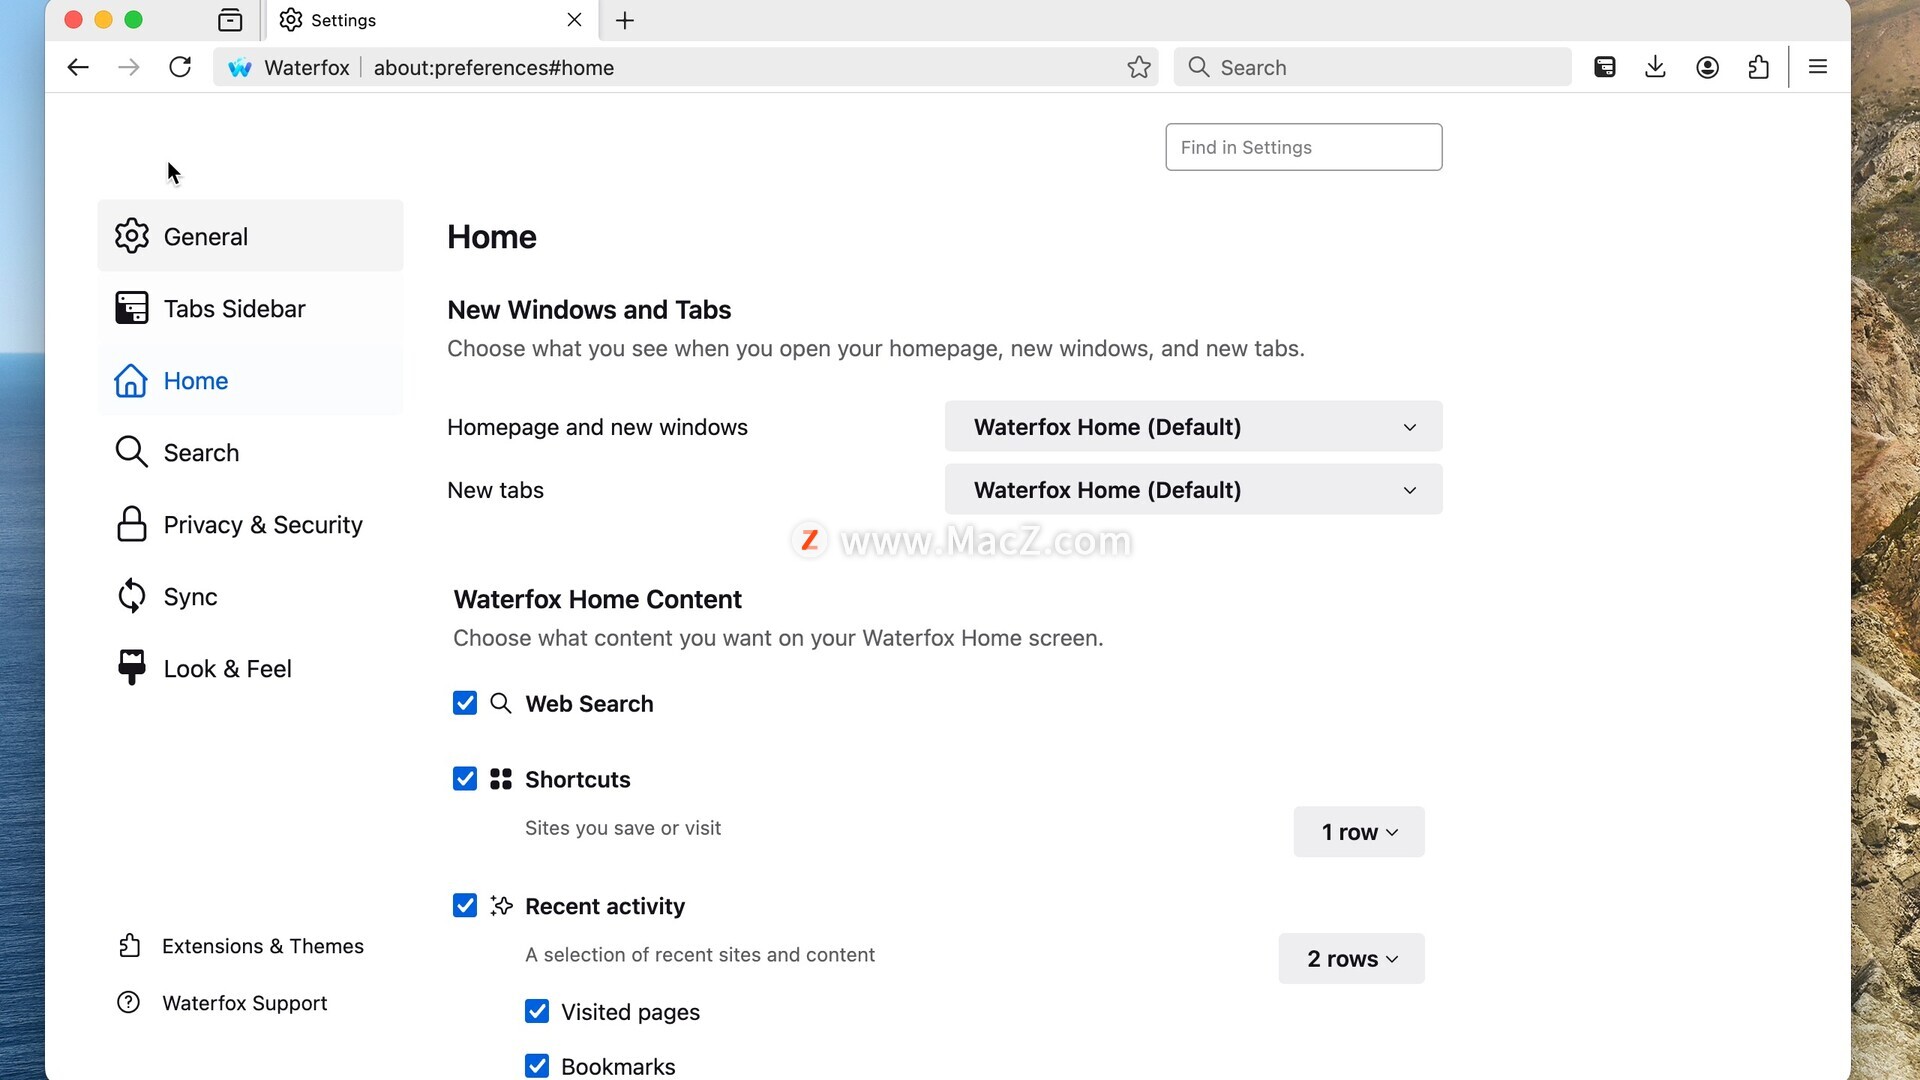This screenshot has height=1080, width=1920.
Task: Open Look & Feel settings section
Action: pyautogui.click(x=250, y=668)
